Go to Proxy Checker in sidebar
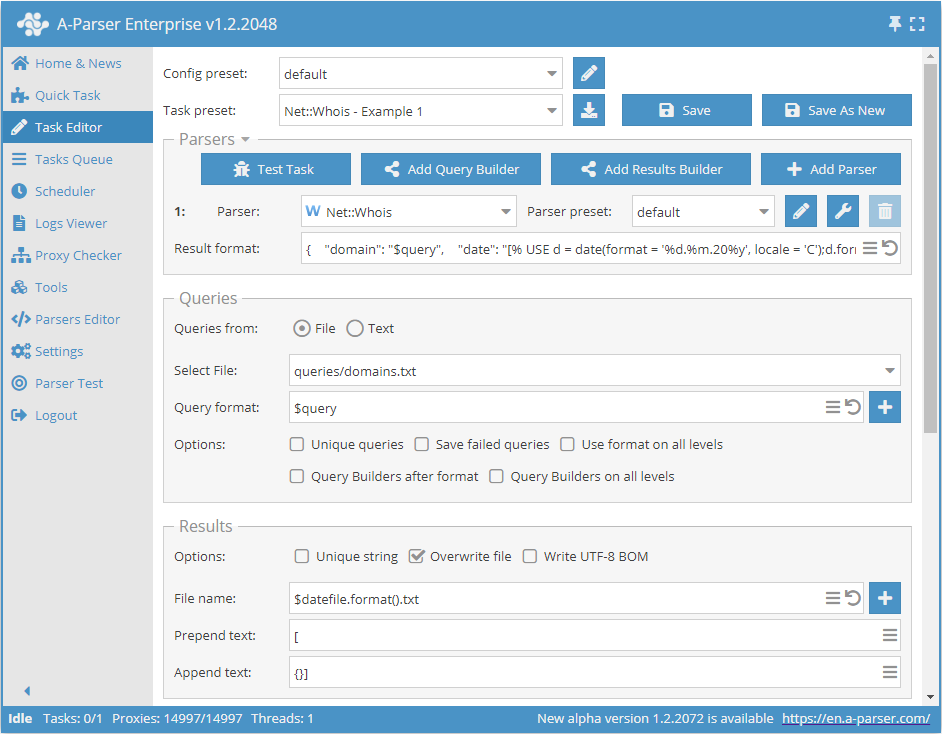Image resolution: width=942 pixels, height=734 pixels. [x=78, y=255]
